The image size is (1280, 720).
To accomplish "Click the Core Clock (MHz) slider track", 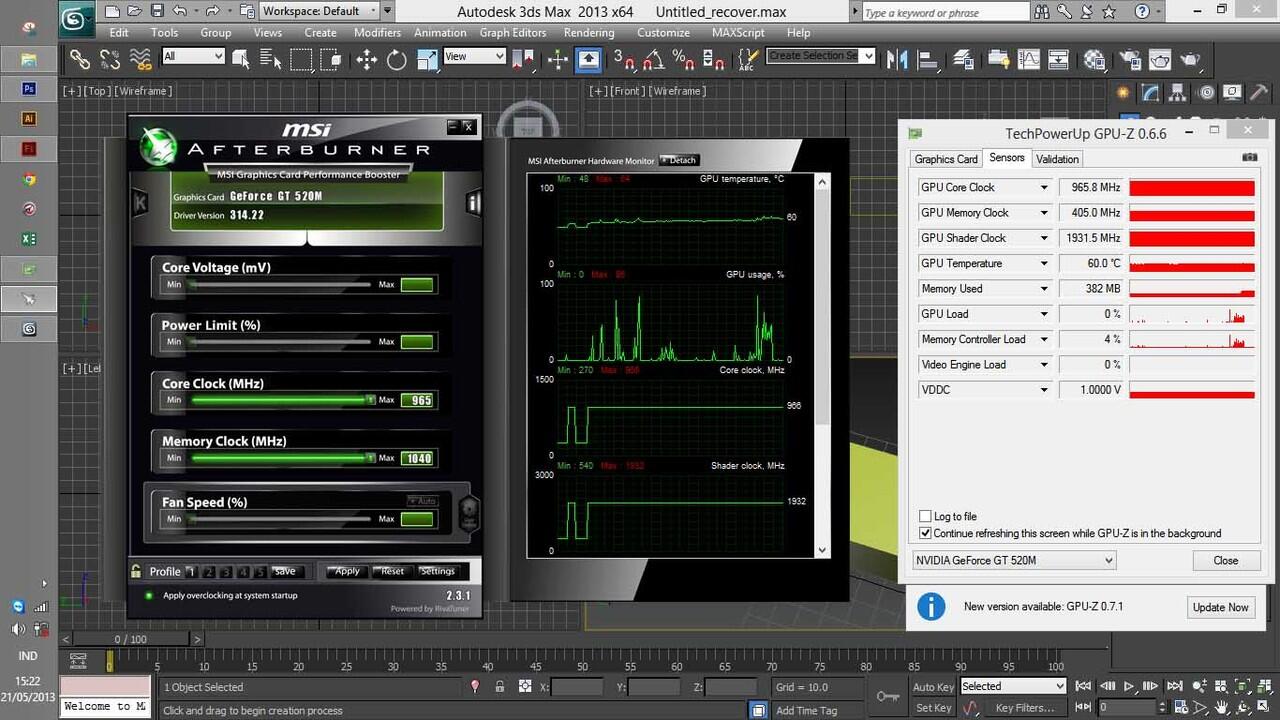I will pyautogui.click(x=280, y=400).
